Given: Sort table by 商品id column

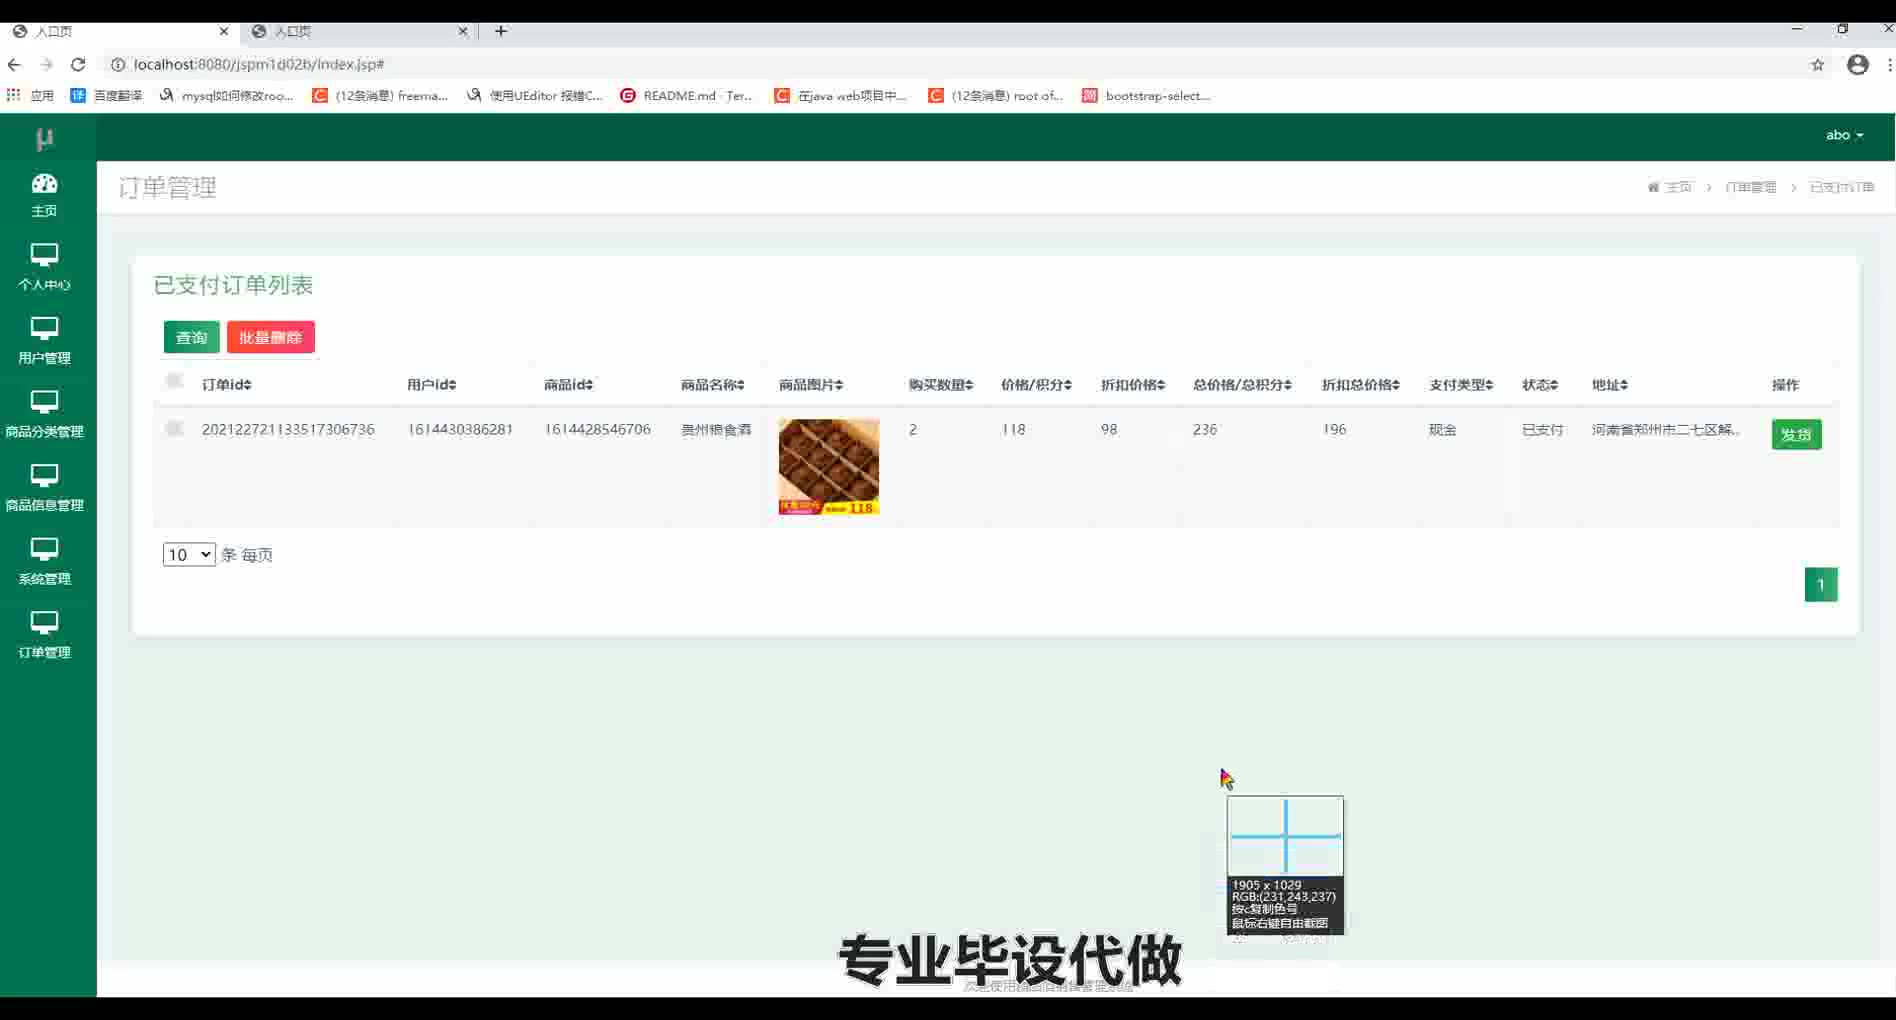Looking at the screenshot, I should 569,385.
